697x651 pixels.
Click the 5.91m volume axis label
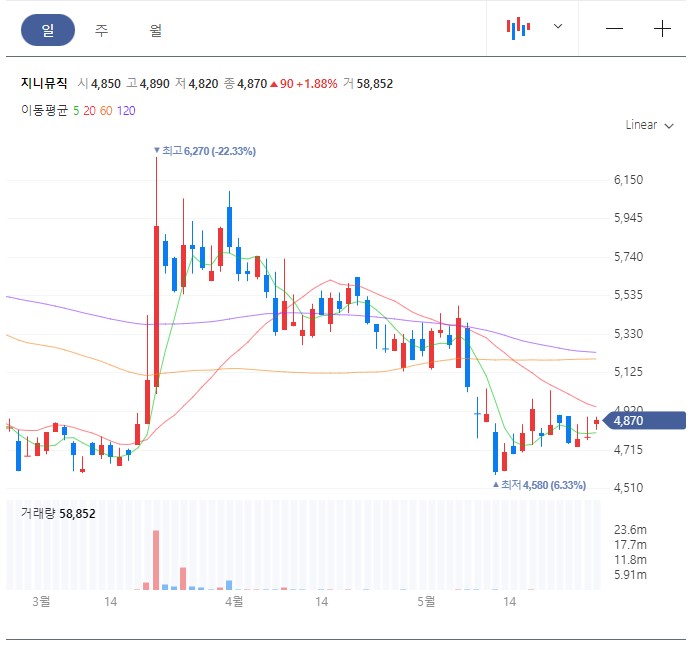(x=630, y=575)
